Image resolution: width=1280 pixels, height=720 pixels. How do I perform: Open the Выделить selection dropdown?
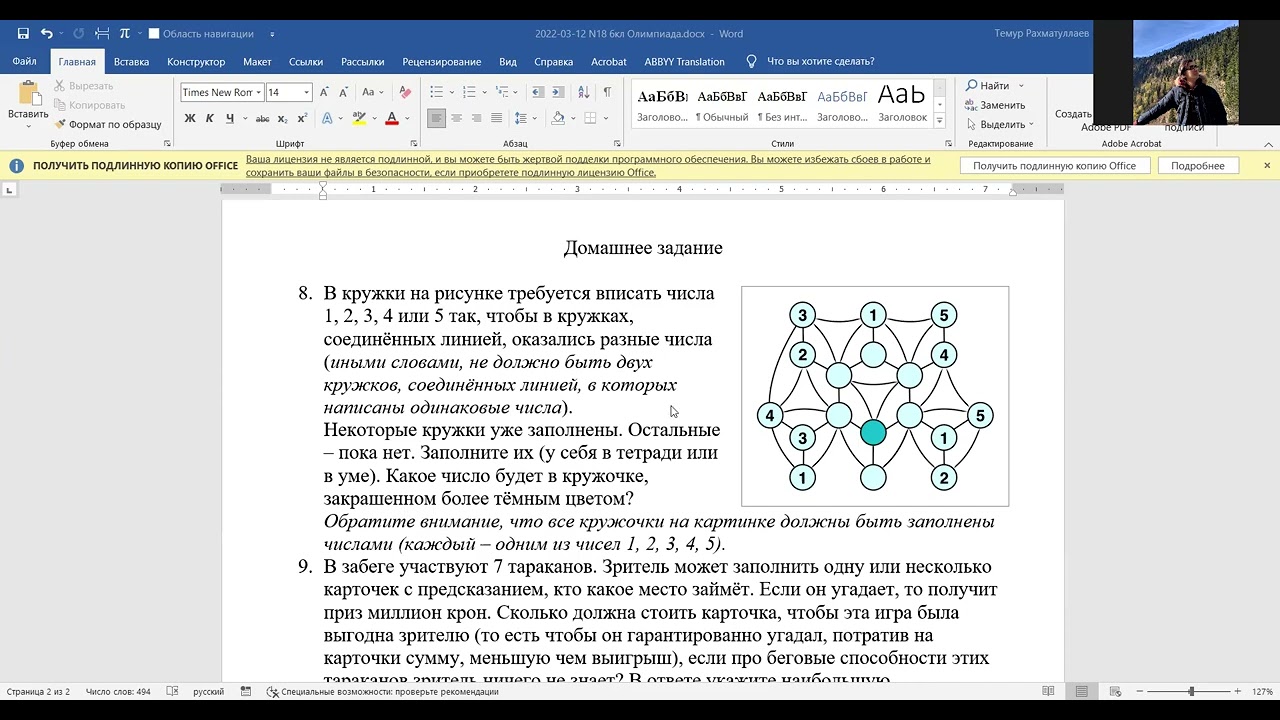coord(1000,124)
